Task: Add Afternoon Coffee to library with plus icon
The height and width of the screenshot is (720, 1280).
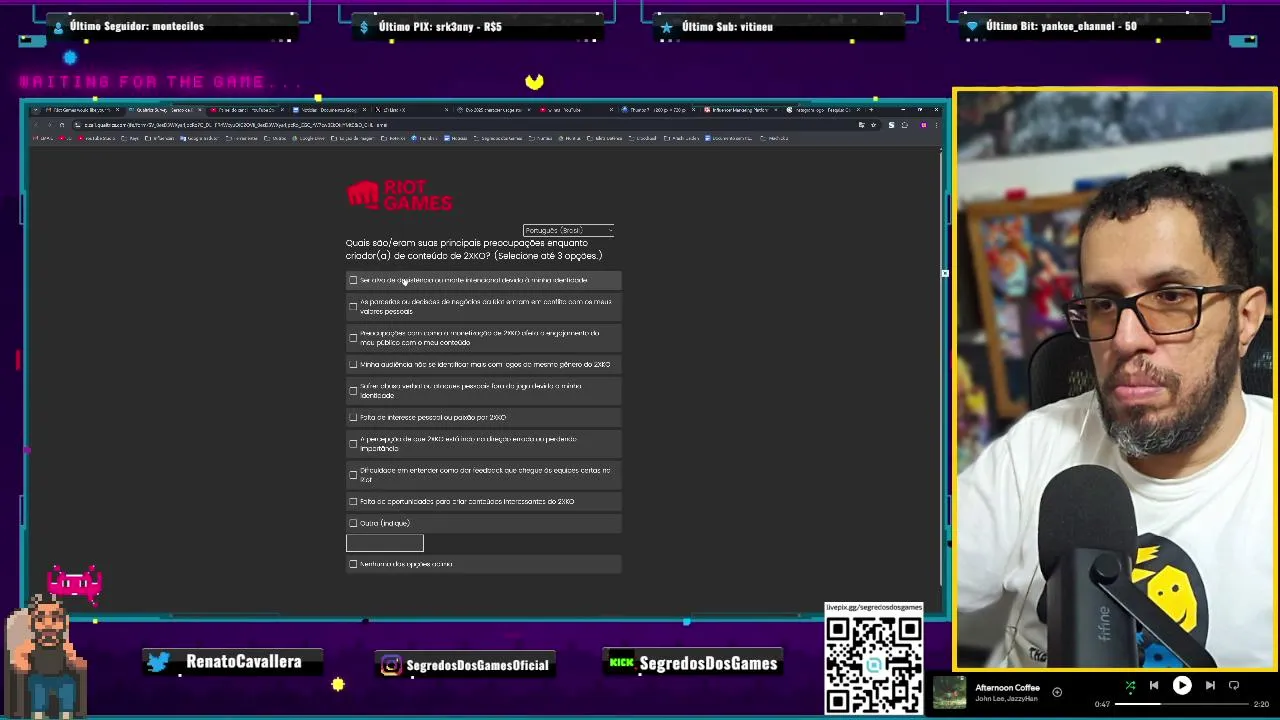Action: (x=1057, y=691)
